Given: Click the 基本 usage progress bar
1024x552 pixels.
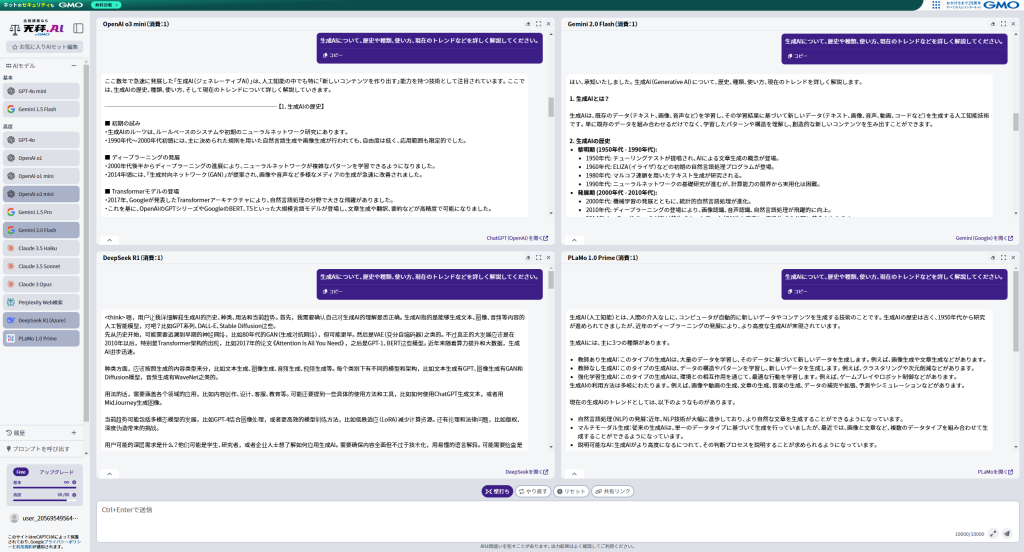Looking at the screenshot, I should (44, 487).
